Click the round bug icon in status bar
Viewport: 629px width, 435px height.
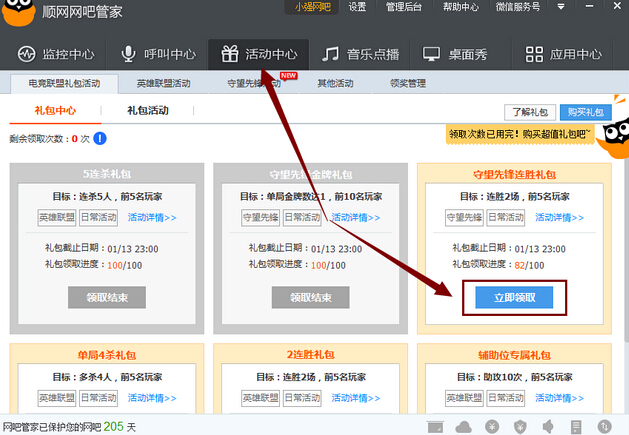[x=492, y=427]
